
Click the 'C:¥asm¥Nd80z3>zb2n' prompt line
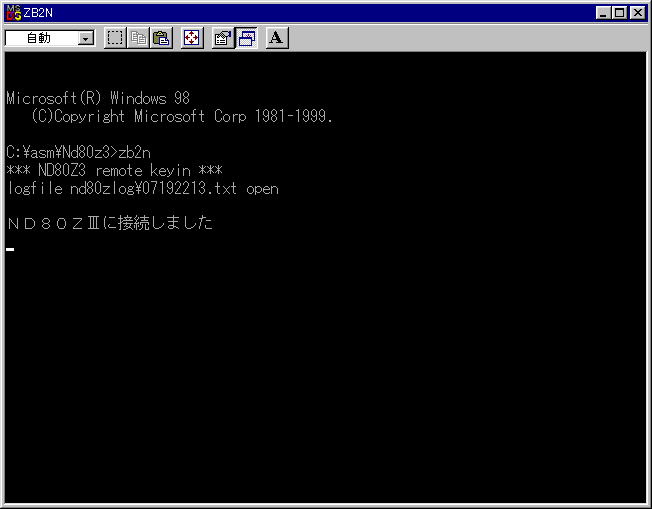[79, 153]
